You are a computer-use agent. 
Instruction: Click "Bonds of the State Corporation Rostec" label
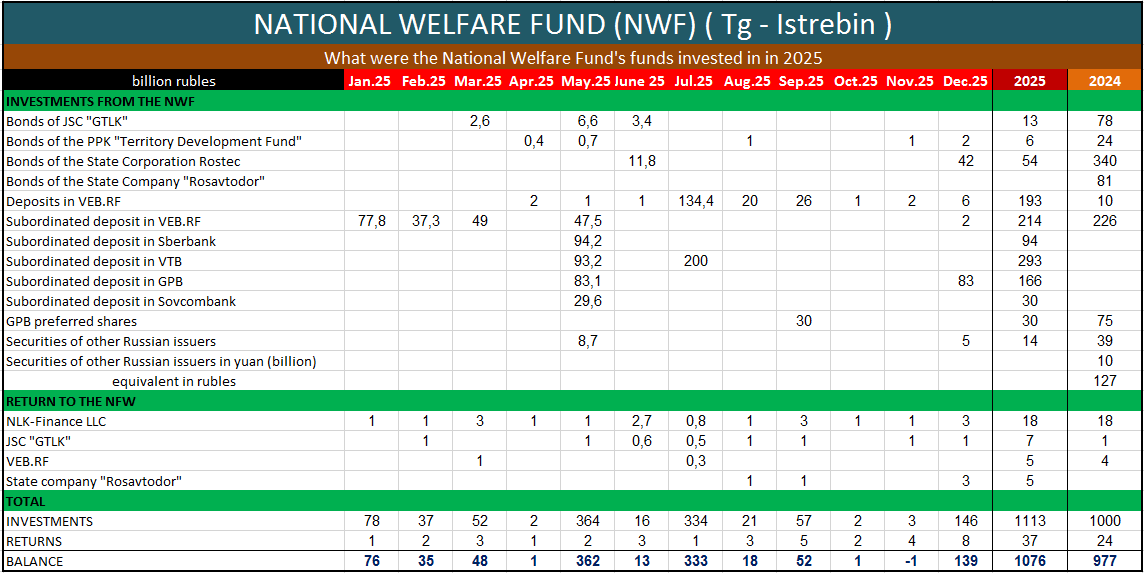pos(123,161)
